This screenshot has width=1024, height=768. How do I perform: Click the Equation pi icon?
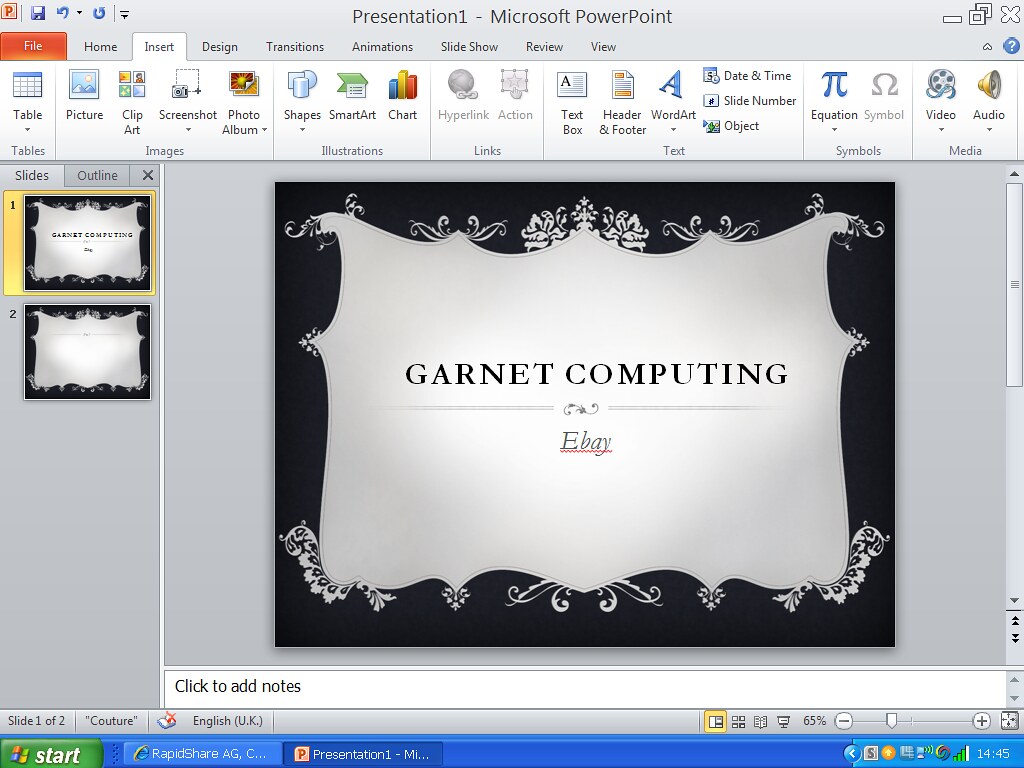(x=834, y=85)
